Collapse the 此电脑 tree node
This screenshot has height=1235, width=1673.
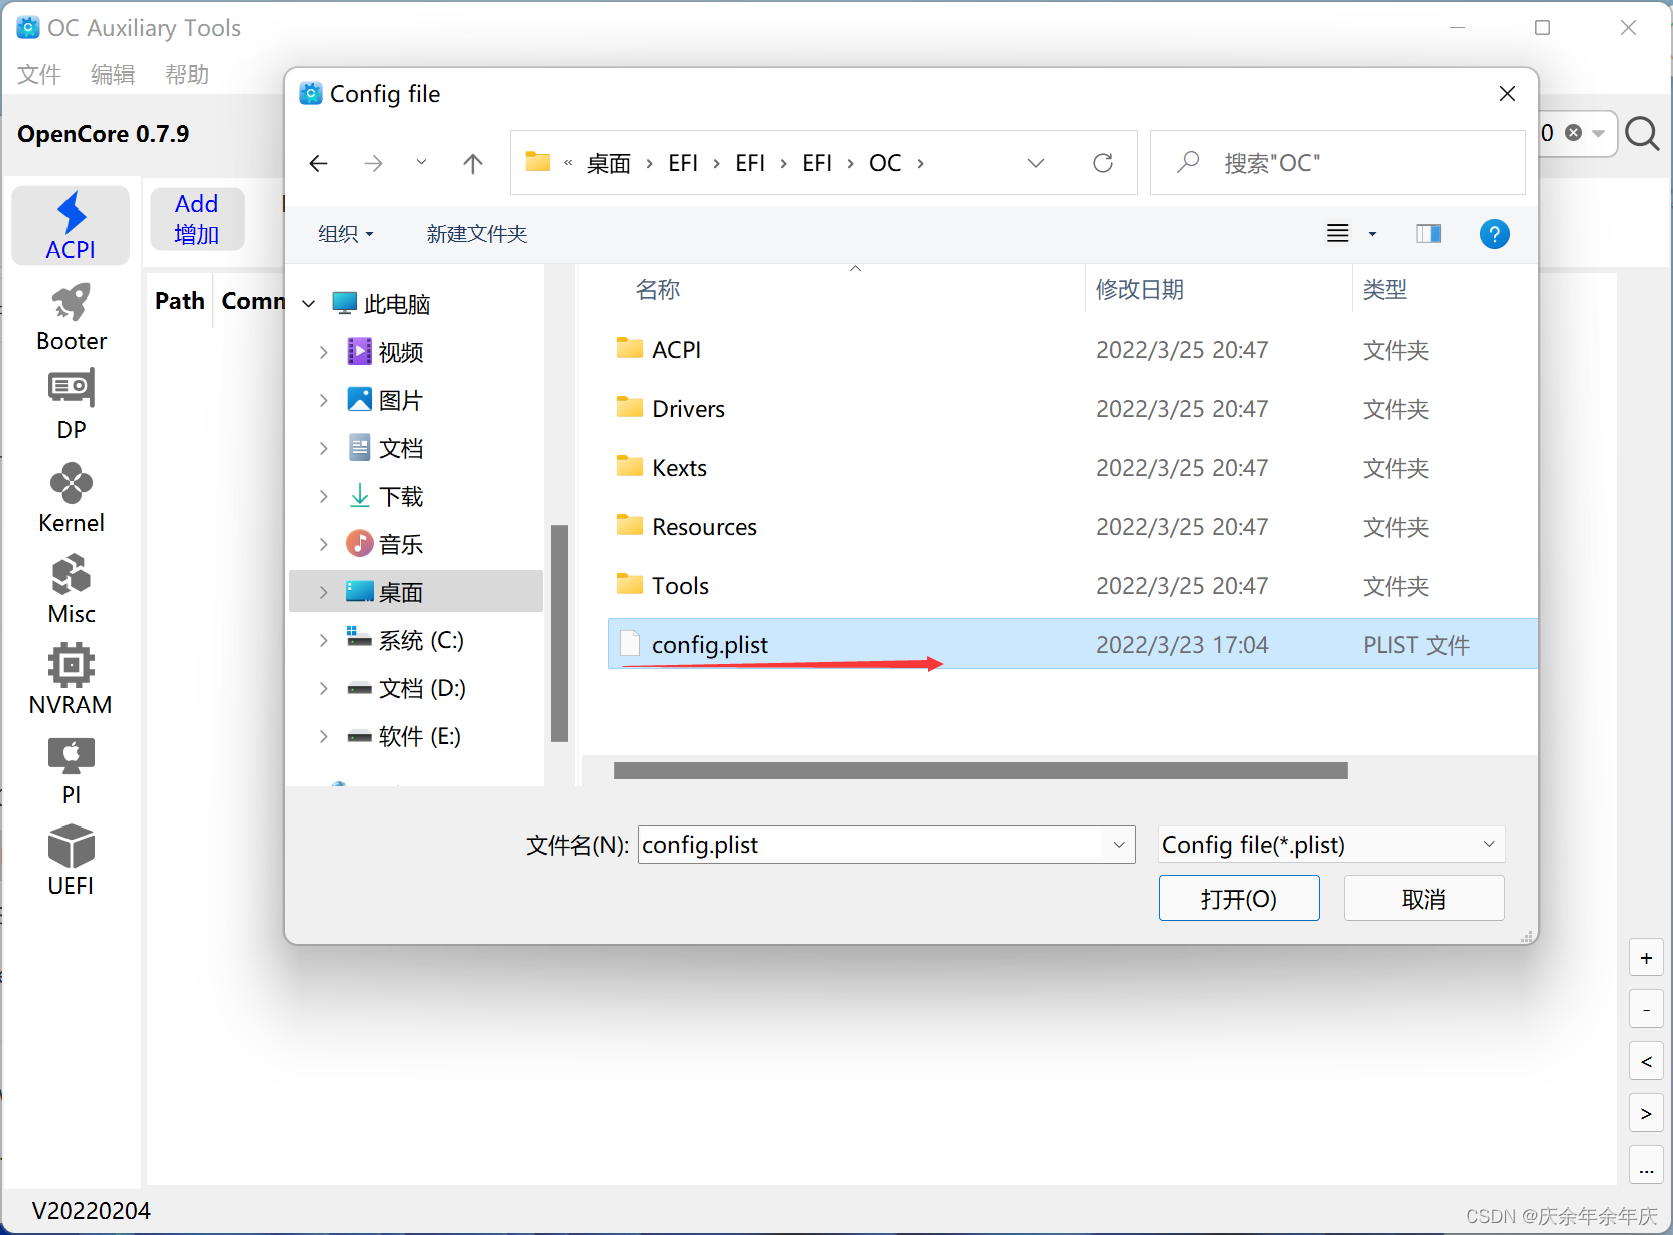point(309,304)
